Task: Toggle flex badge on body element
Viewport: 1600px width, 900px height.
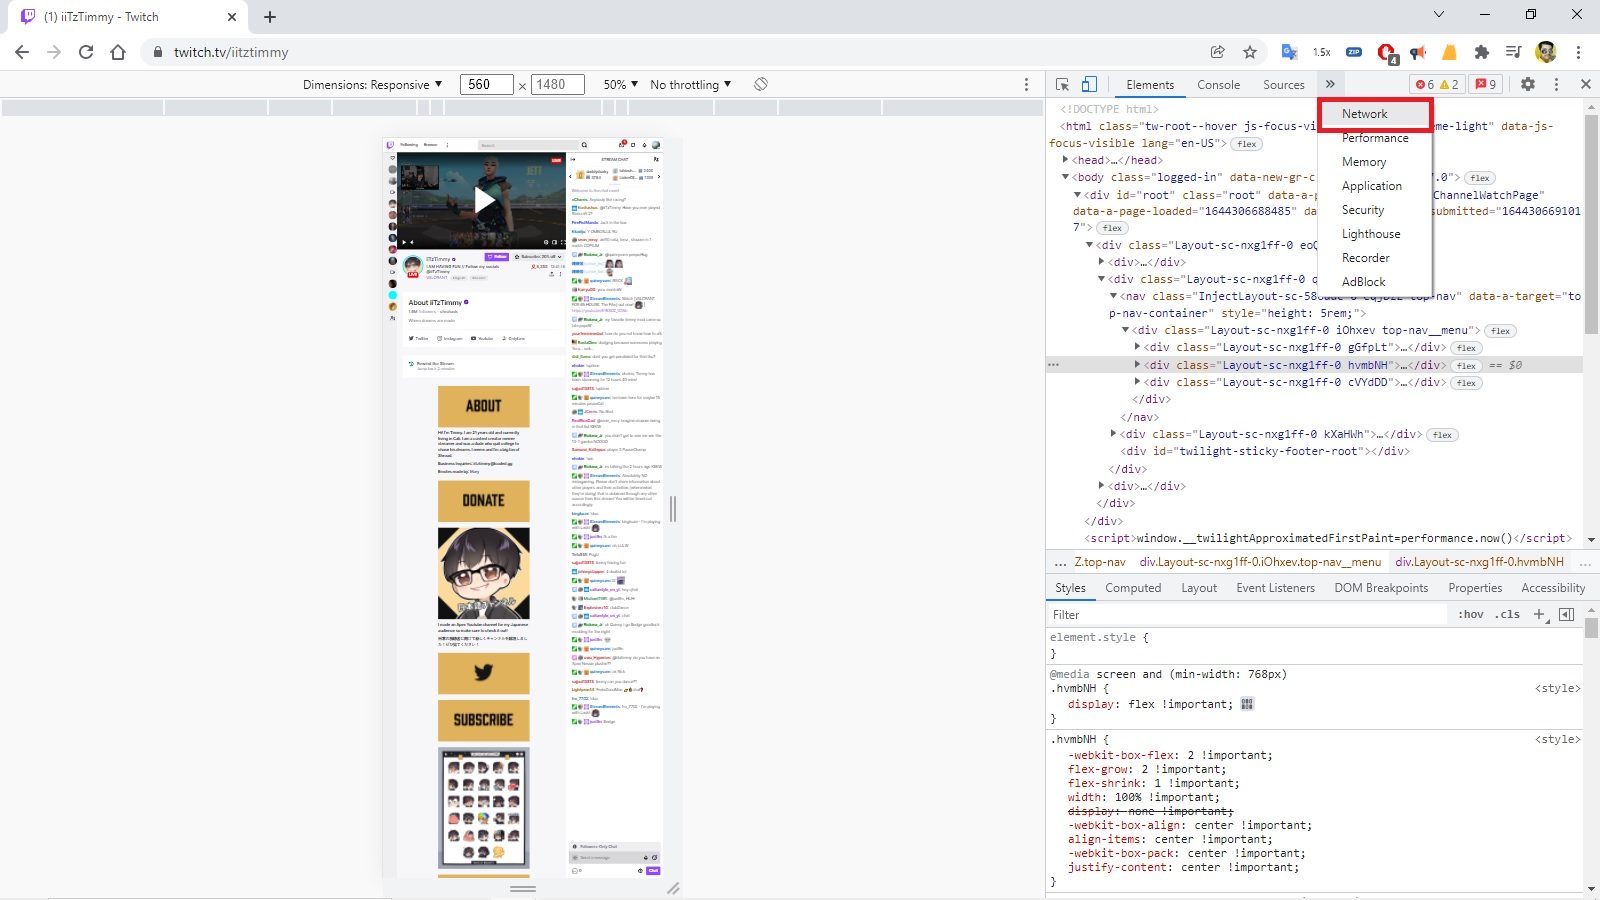Action: (1480, 178)
